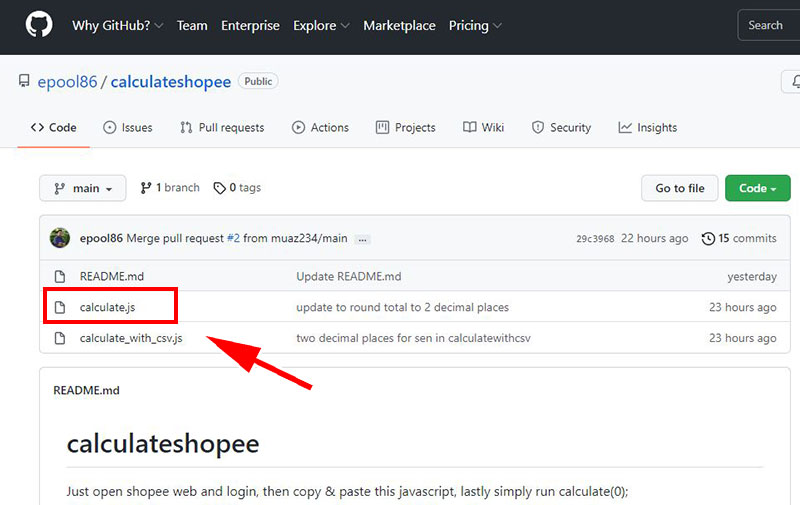Viewport: 800px width, 505px height.
Task: Click the calculateshopee README heading
Action: [x=163, y=444]
